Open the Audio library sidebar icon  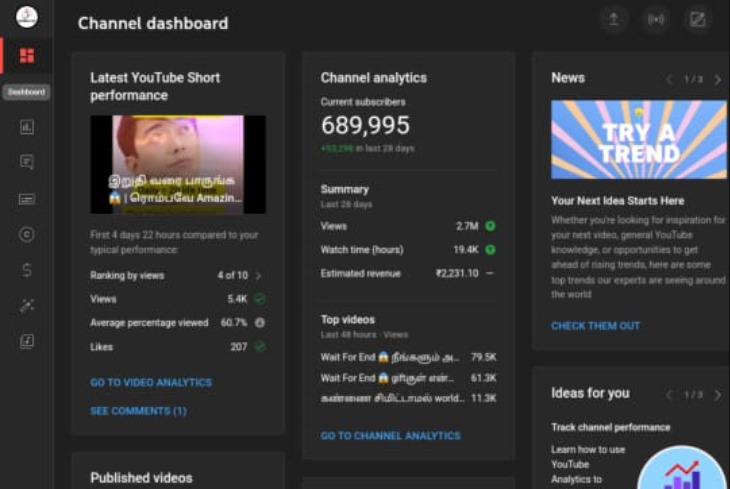click(x=27, y=341)
